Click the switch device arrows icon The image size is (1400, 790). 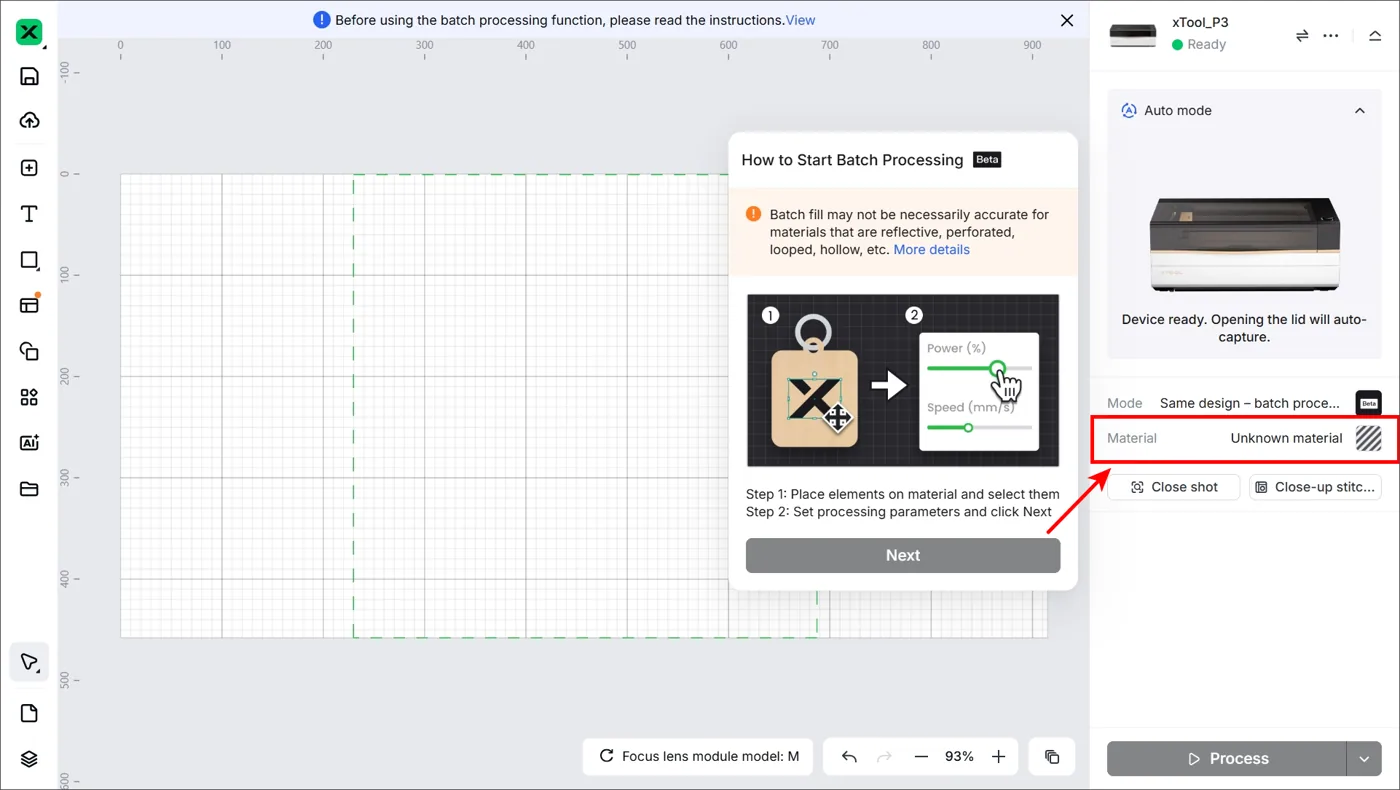pos(1302,35)
